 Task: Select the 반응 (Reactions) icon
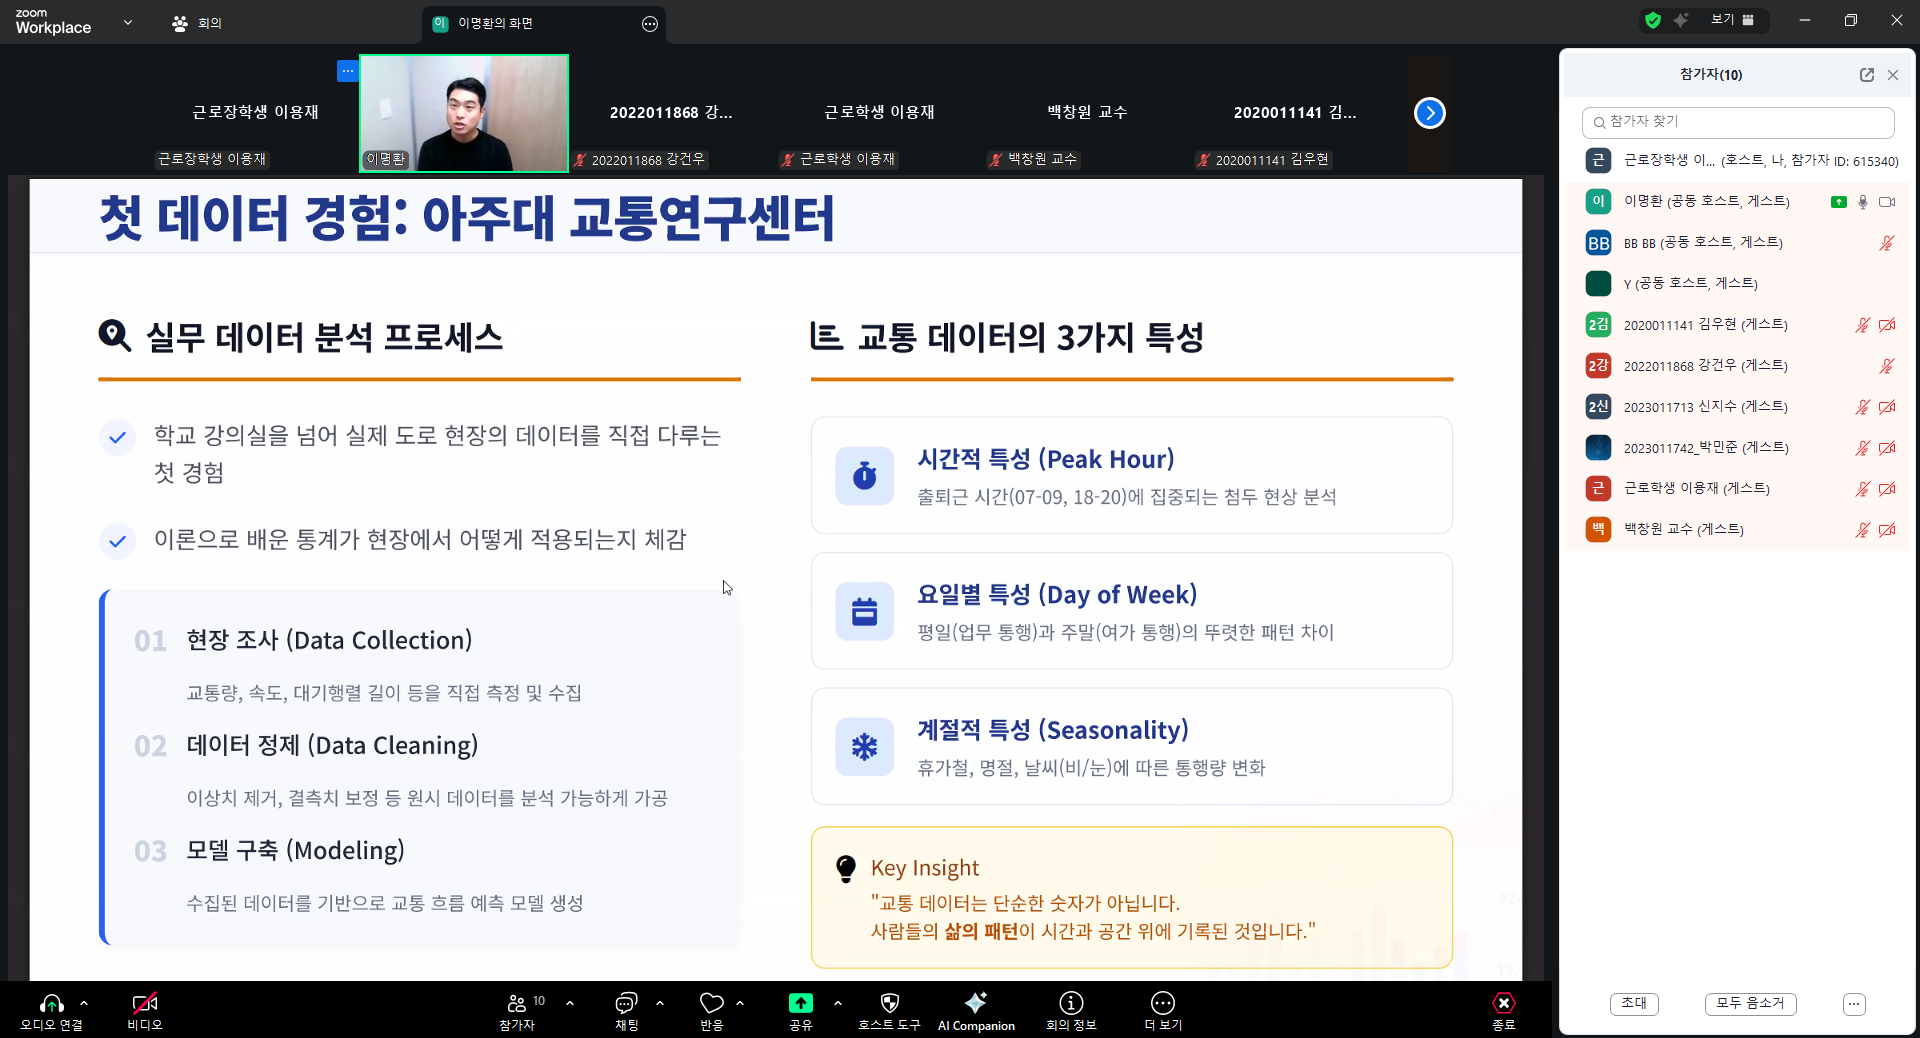pos(710,1010)
